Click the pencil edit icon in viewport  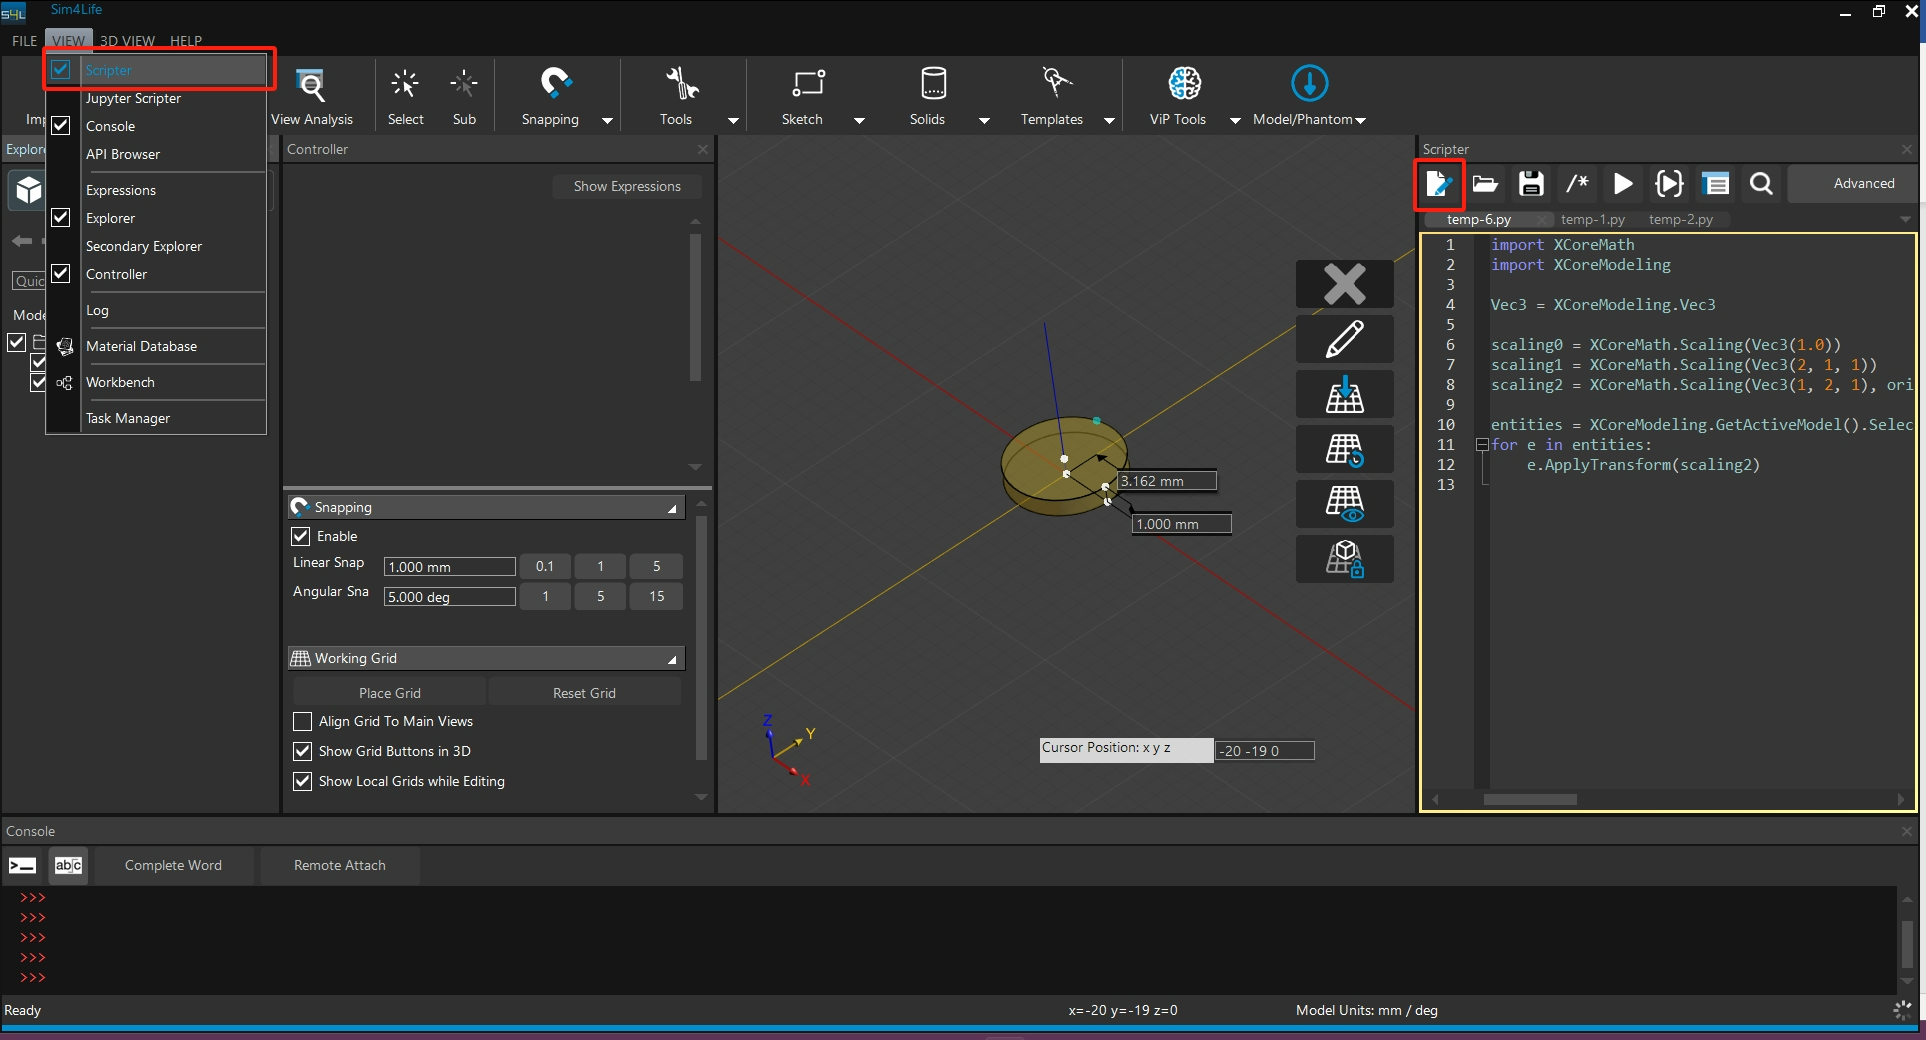(x=1344, y=339)
